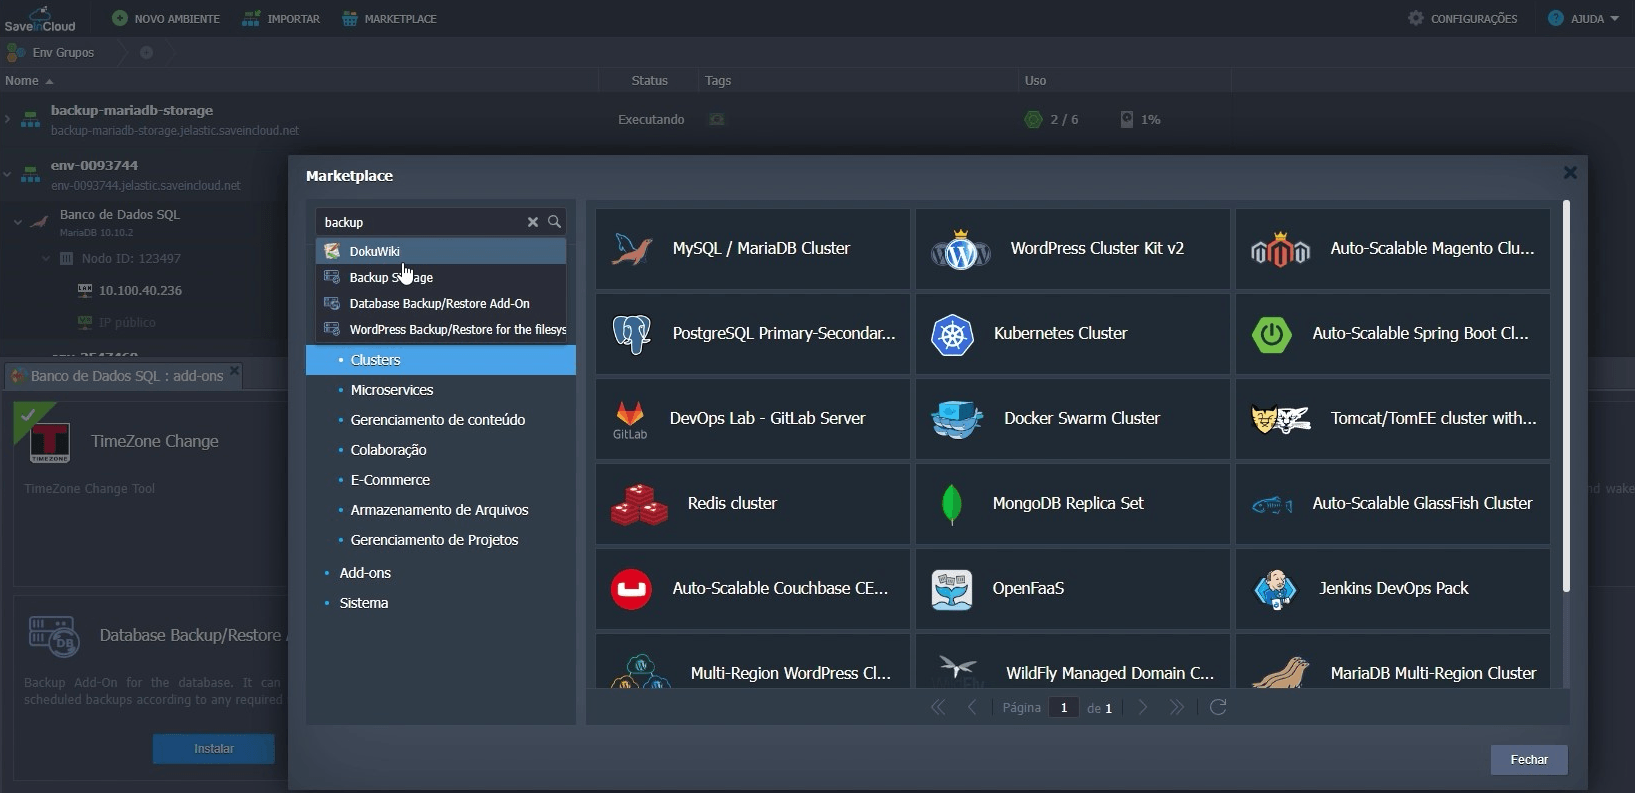Open the Add-ons category
This screenshot has width=1635, height=793.
[365, 573]
